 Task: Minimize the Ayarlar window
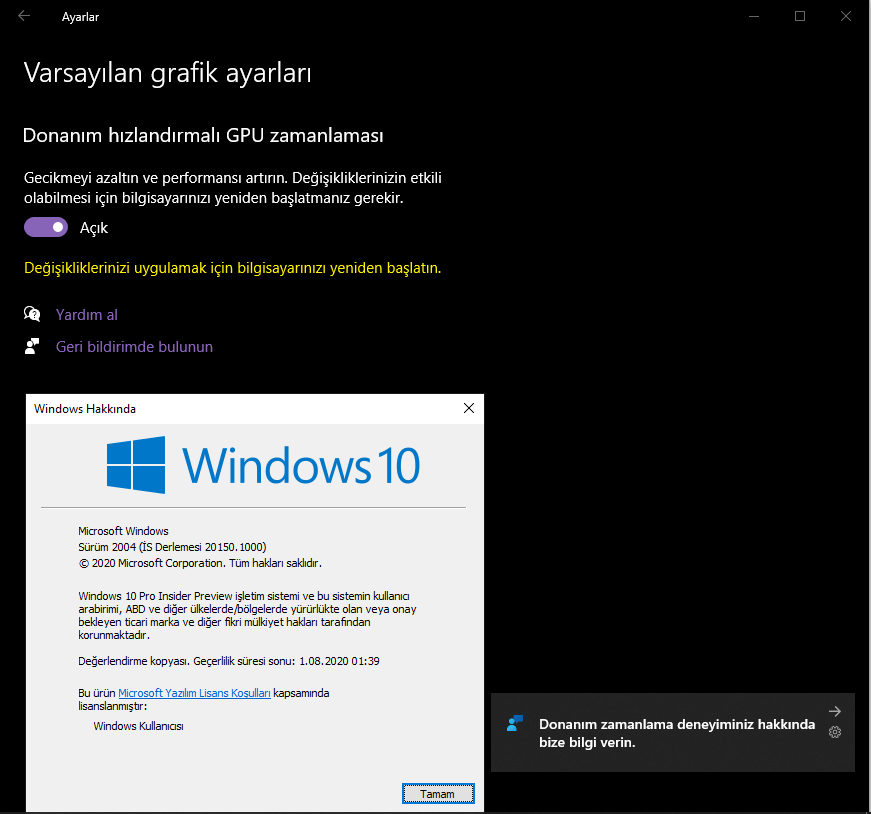coord(754,16)
